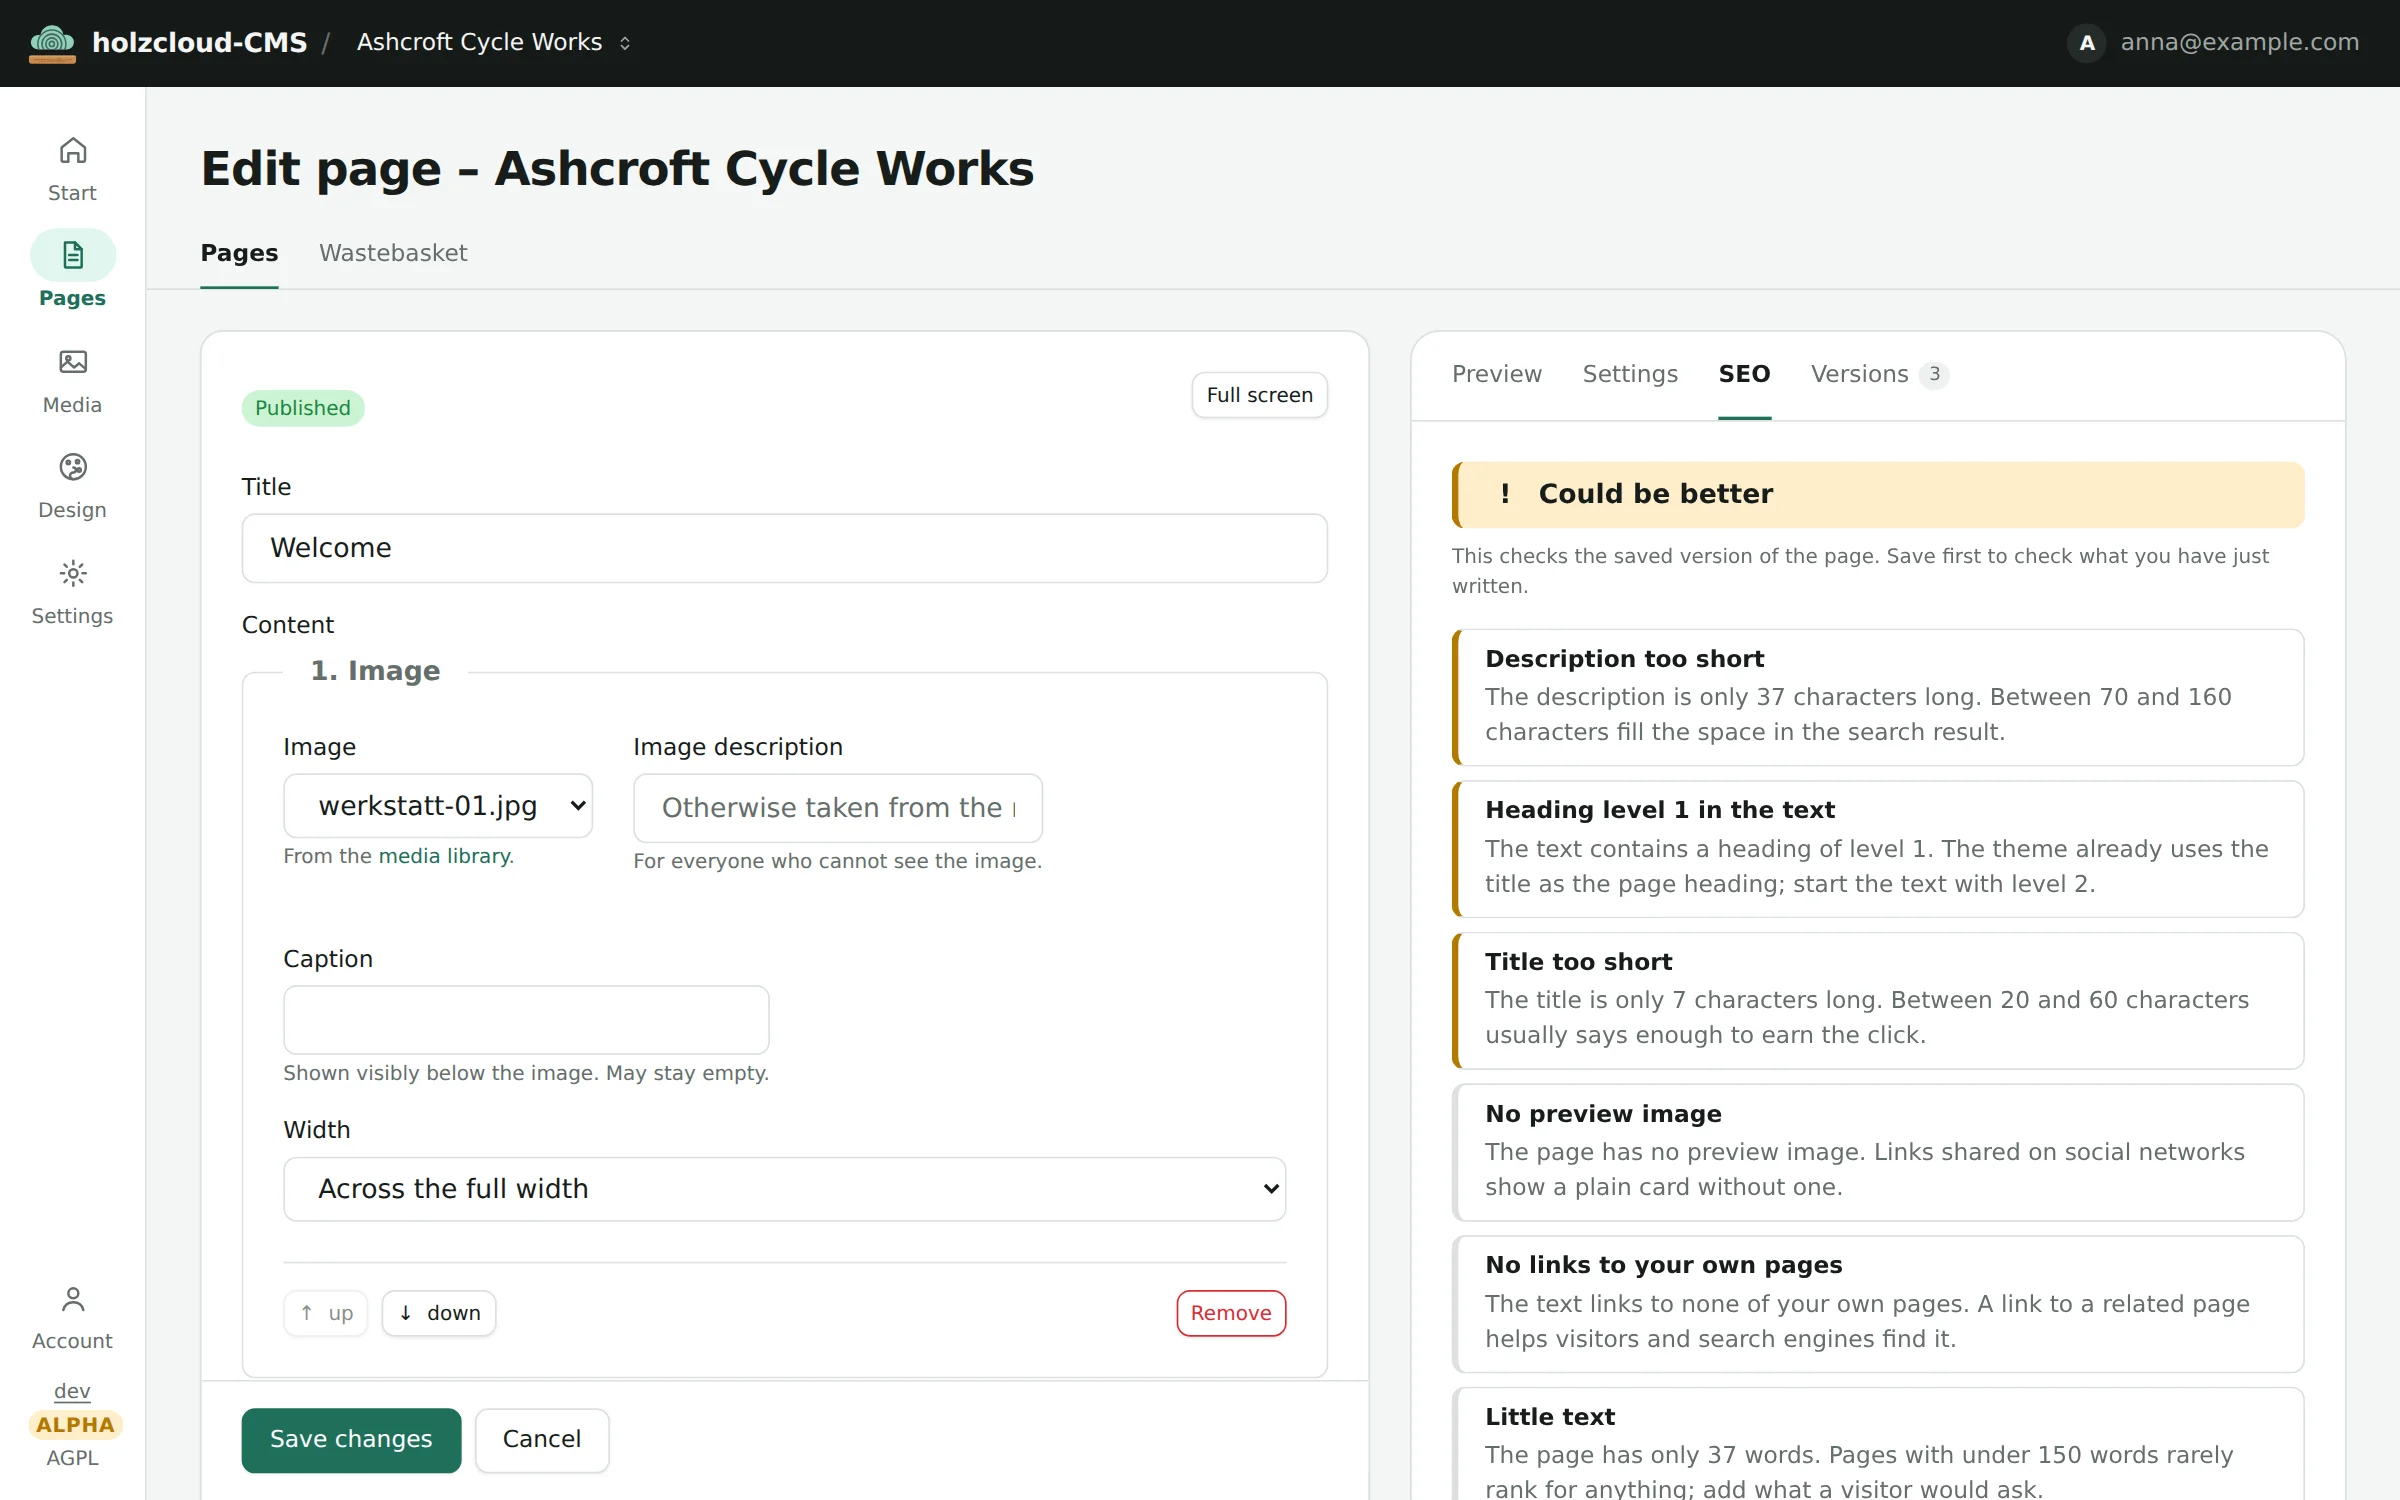The image size is (2400, 1500).
Task: Click the ALPHA badge
Action: [x=75, y=1425]
